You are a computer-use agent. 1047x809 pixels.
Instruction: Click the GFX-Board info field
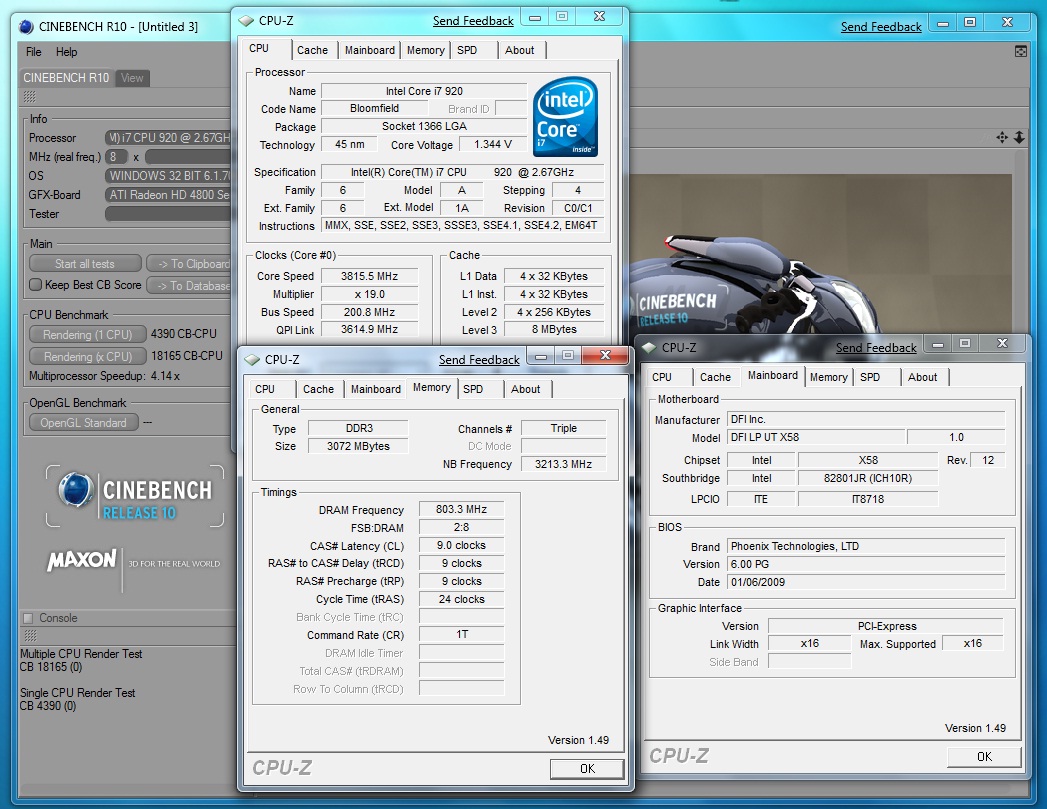168,195
